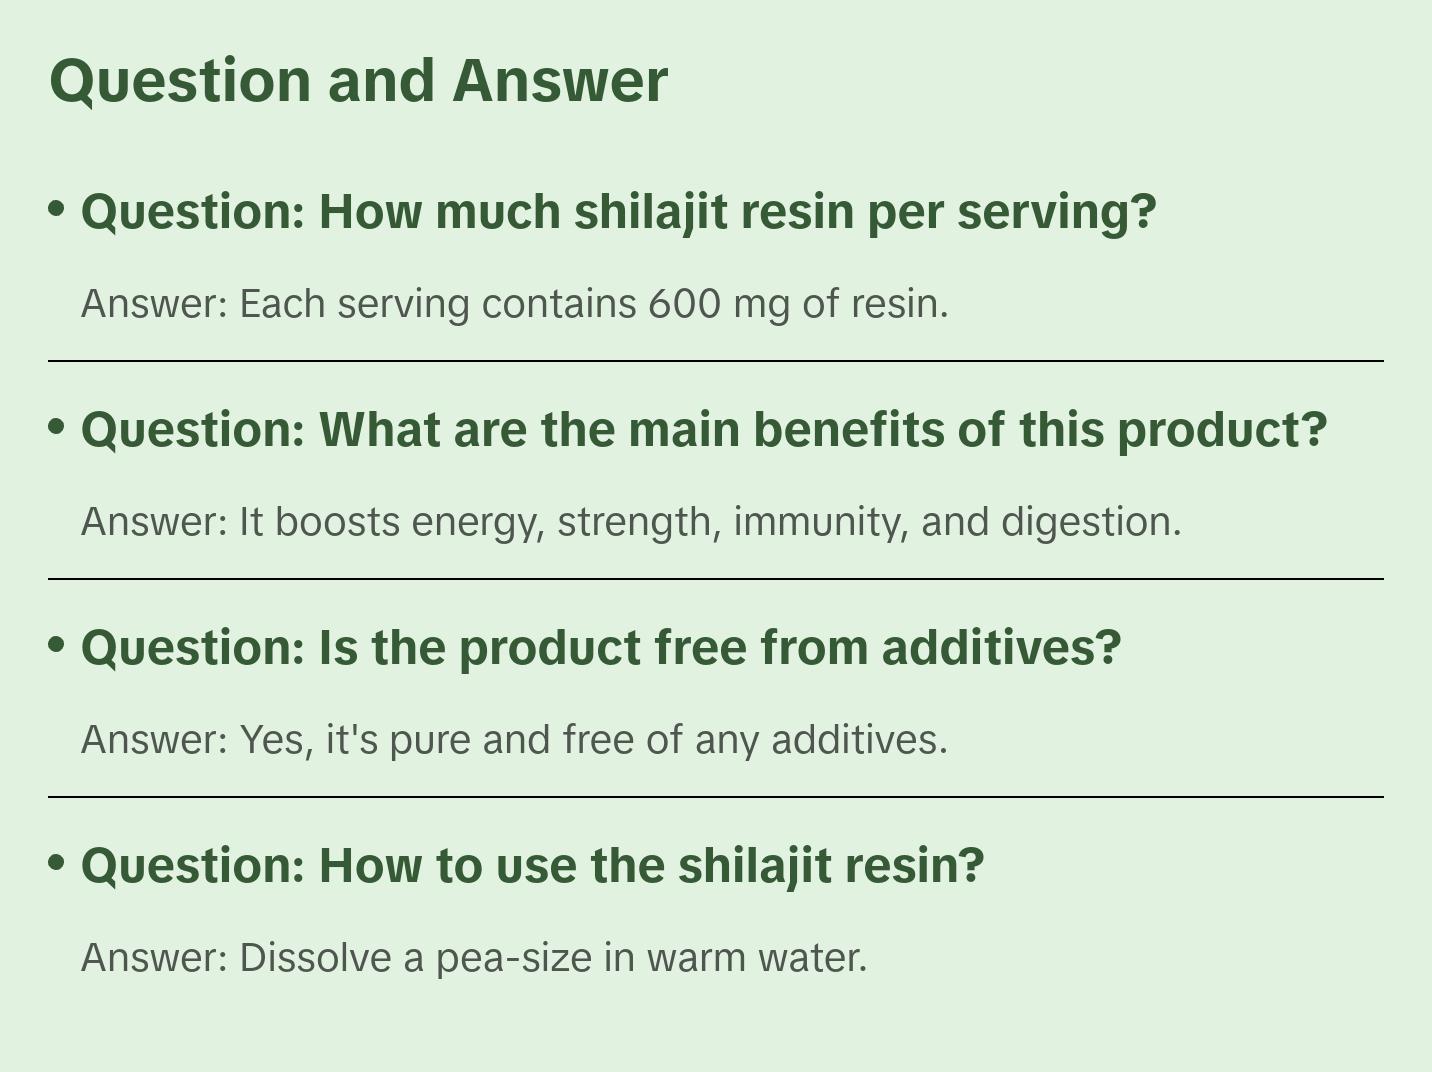Select the question on how to use shilajit resin
The height and width of the screenshot is (1072, 1432).
tap(532, 866)
